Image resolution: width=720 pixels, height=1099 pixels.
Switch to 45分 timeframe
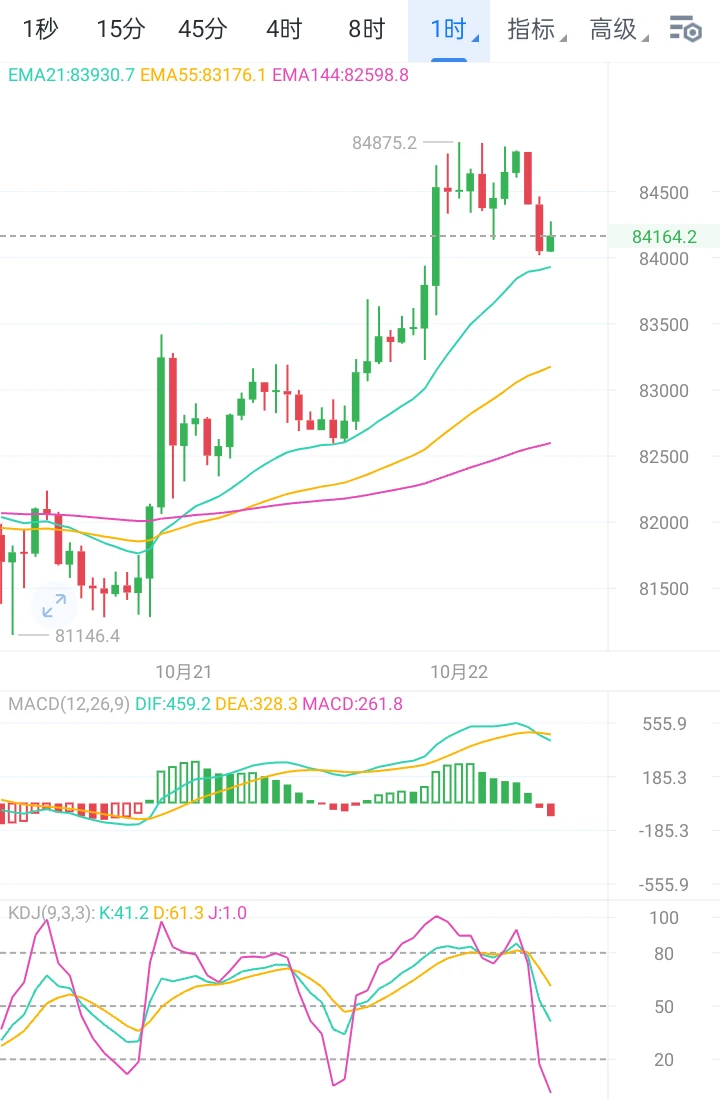click(x=203, y=29)
